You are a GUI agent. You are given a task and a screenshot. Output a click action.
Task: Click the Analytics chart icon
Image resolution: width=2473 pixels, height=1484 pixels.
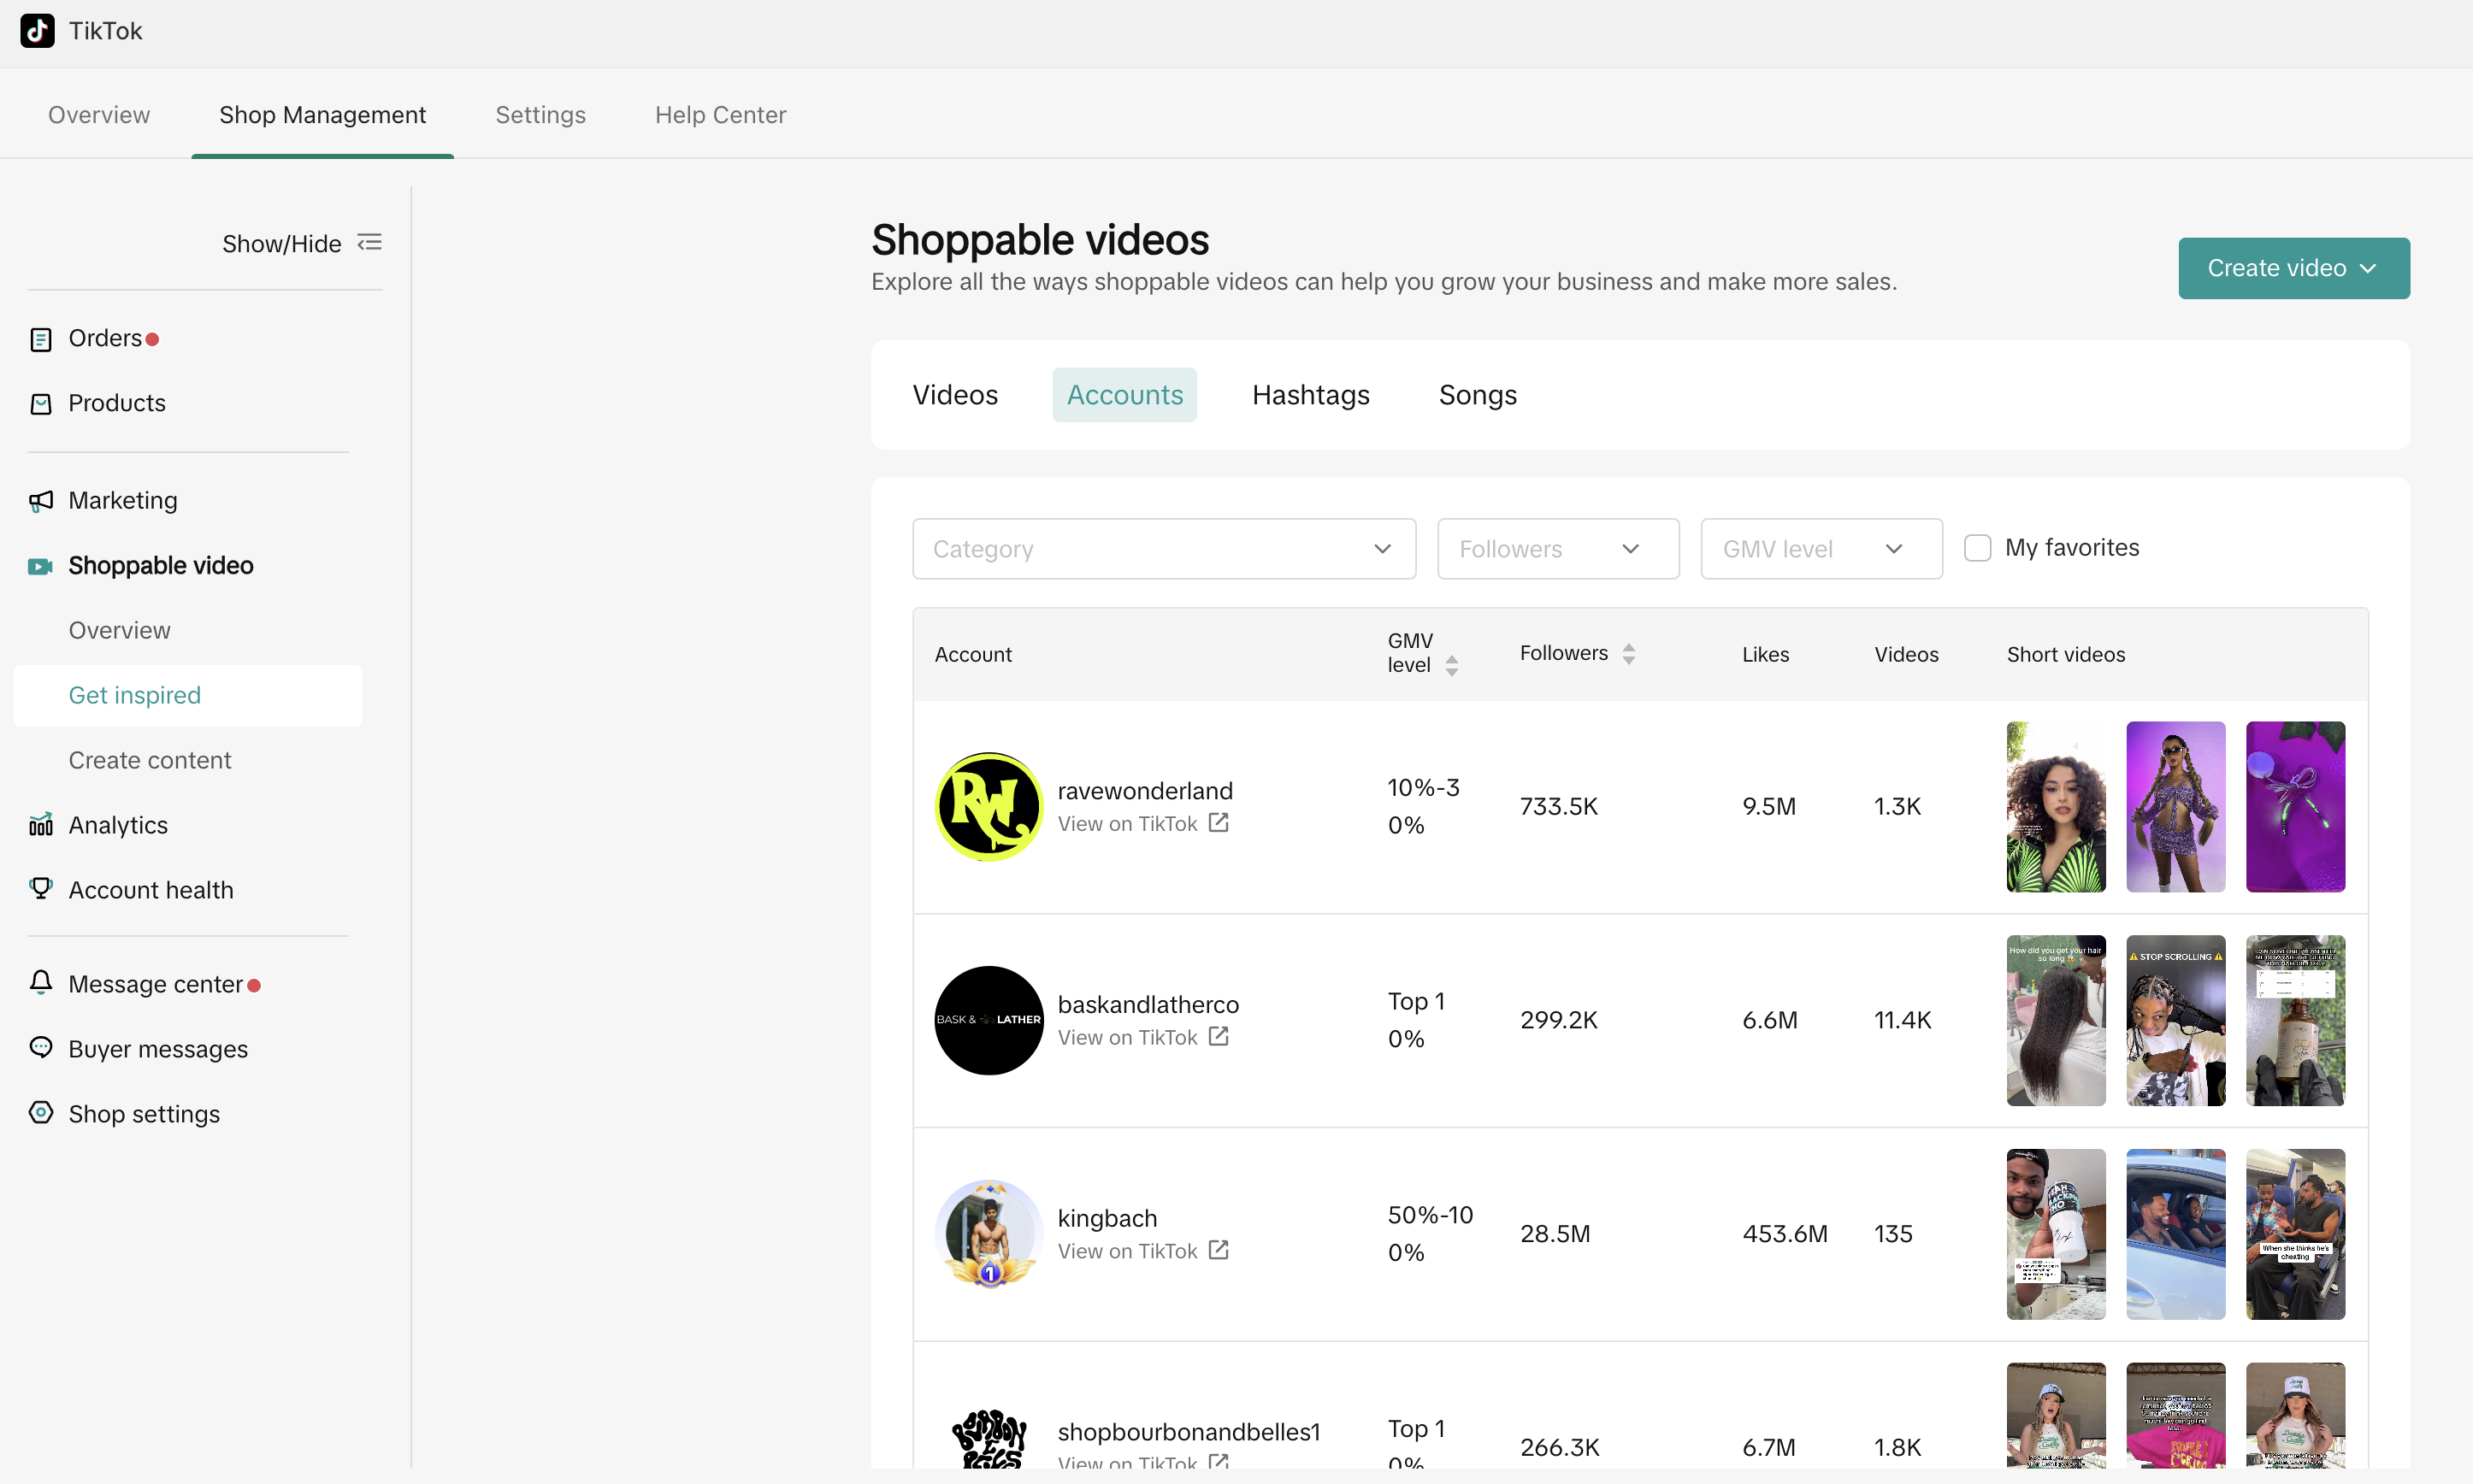[41, 825]
